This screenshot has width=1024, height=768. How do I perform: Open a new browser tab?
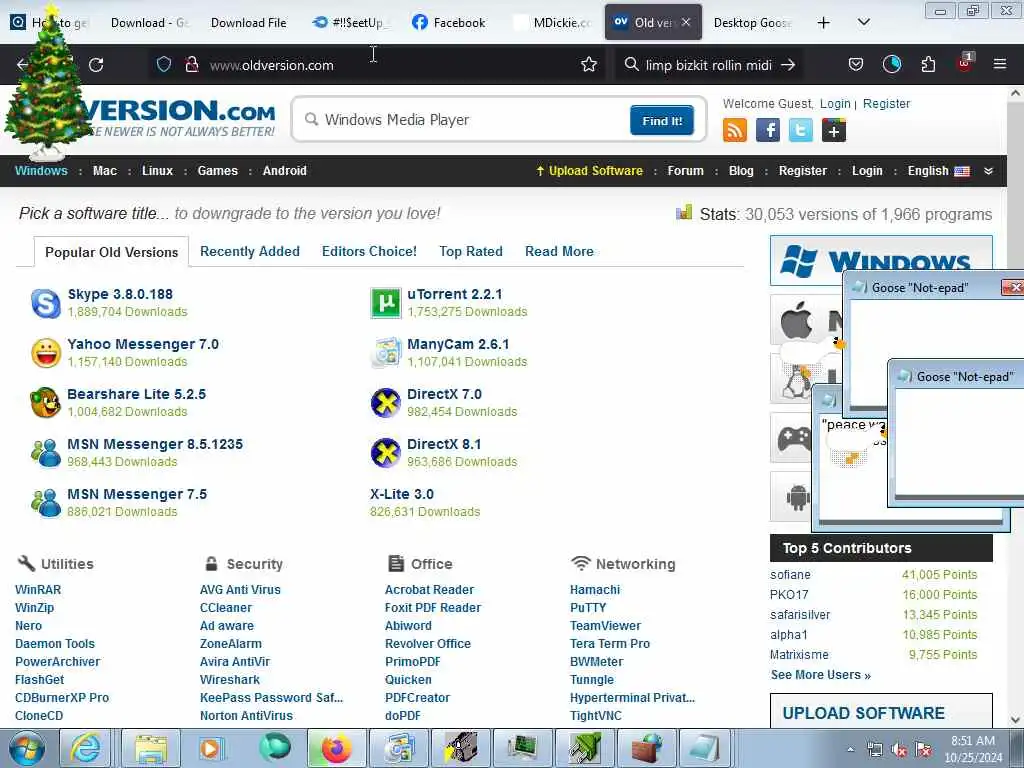point(824,23)
